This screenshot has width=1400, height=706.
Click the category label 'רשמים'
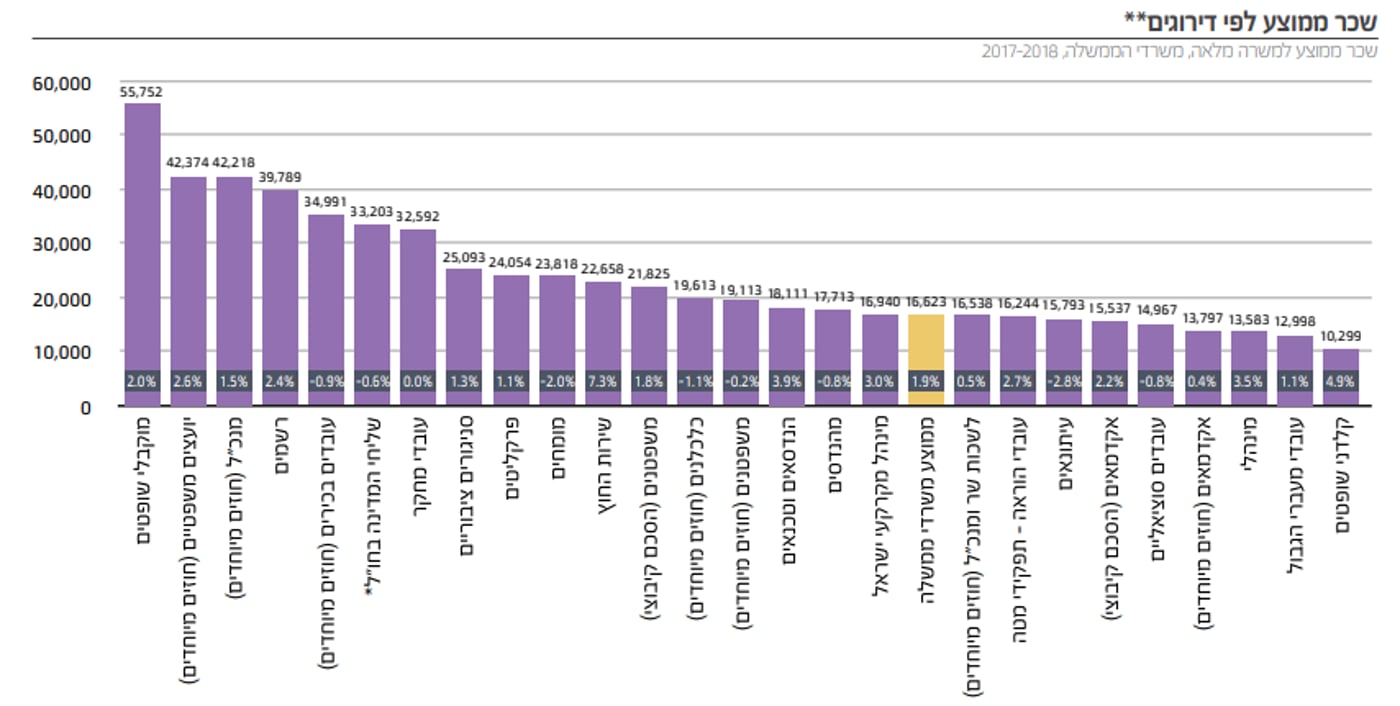tap(280, 447)
